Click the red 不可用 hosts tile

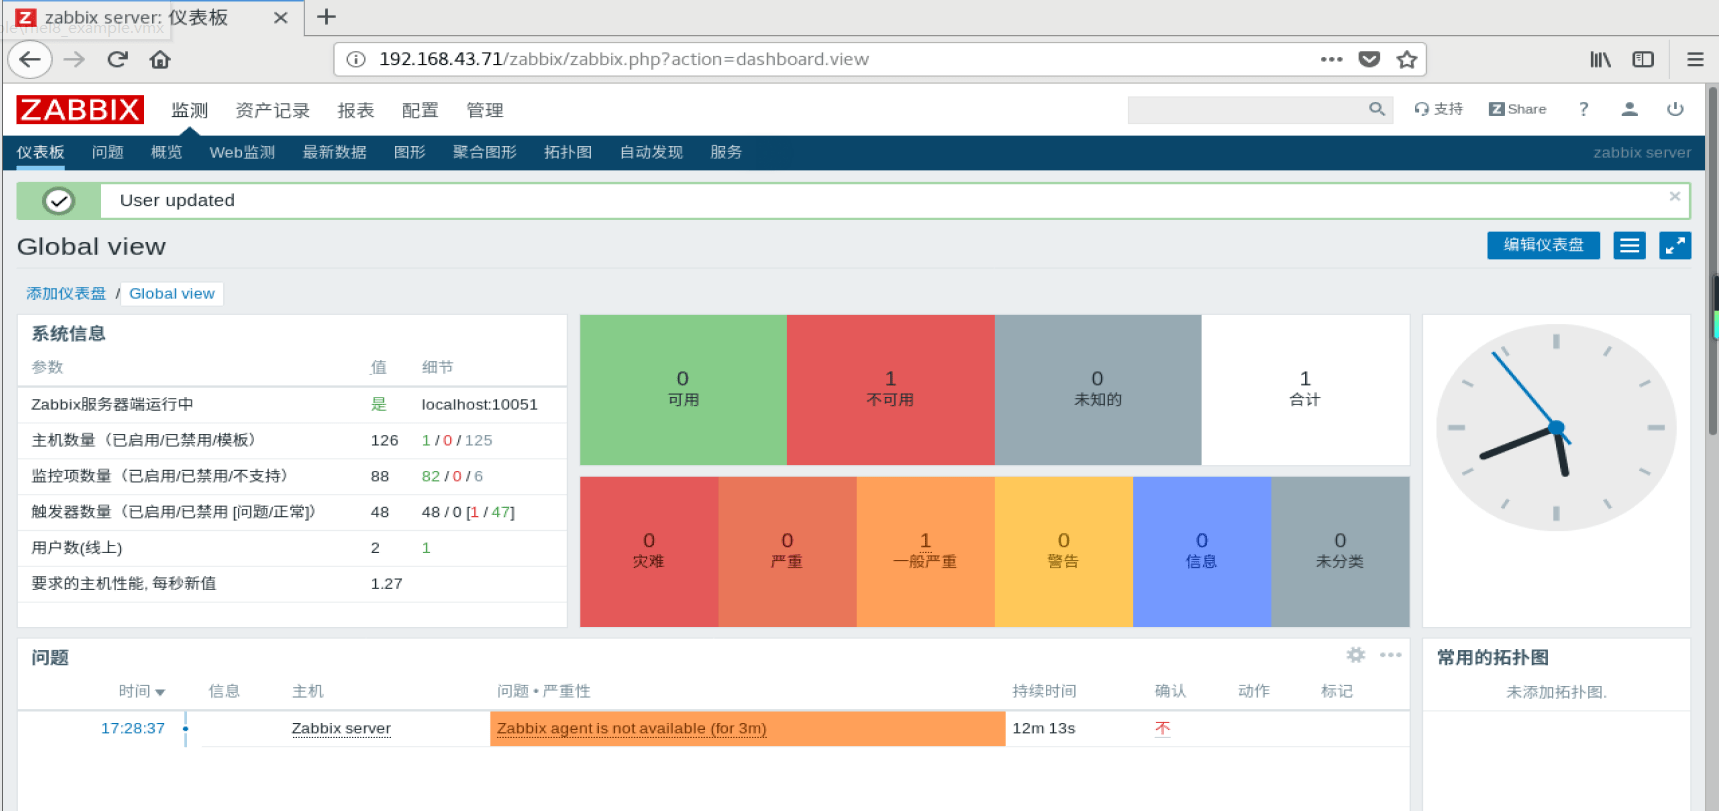point(891,390)
